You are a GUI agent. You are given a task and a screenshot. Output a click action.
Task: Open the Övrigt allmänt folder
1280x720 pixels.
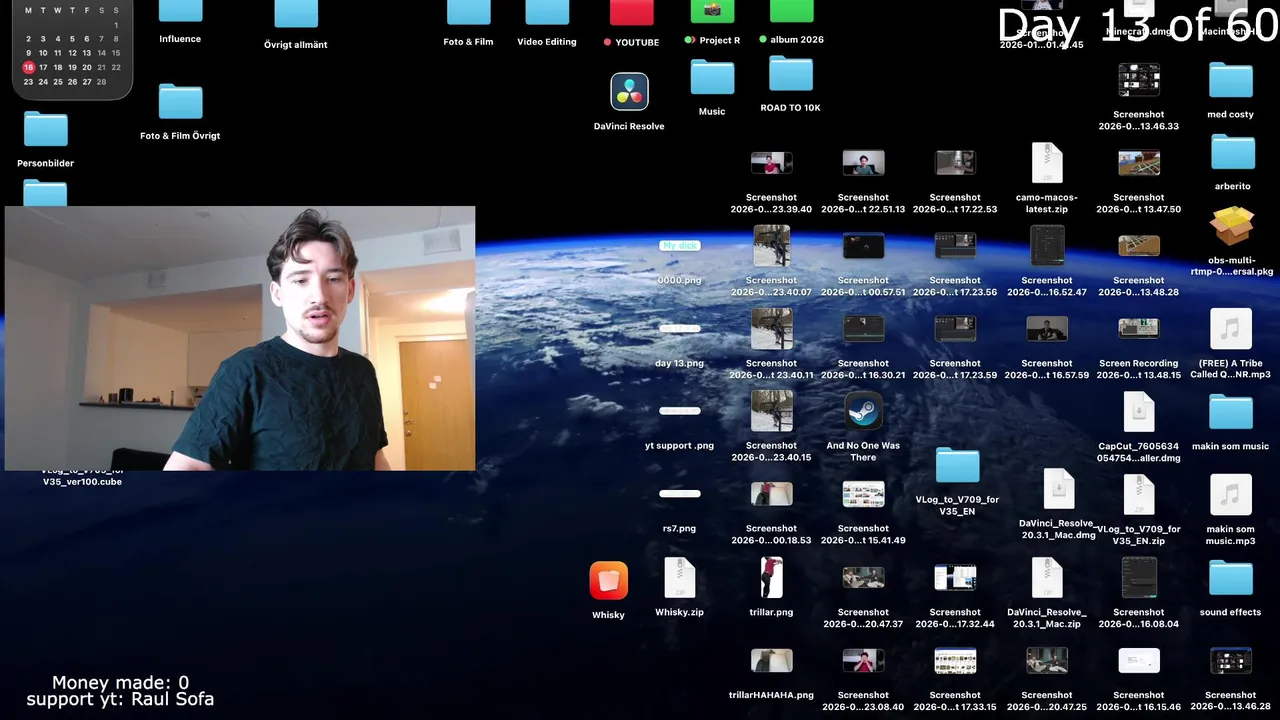tap(296, 13)
